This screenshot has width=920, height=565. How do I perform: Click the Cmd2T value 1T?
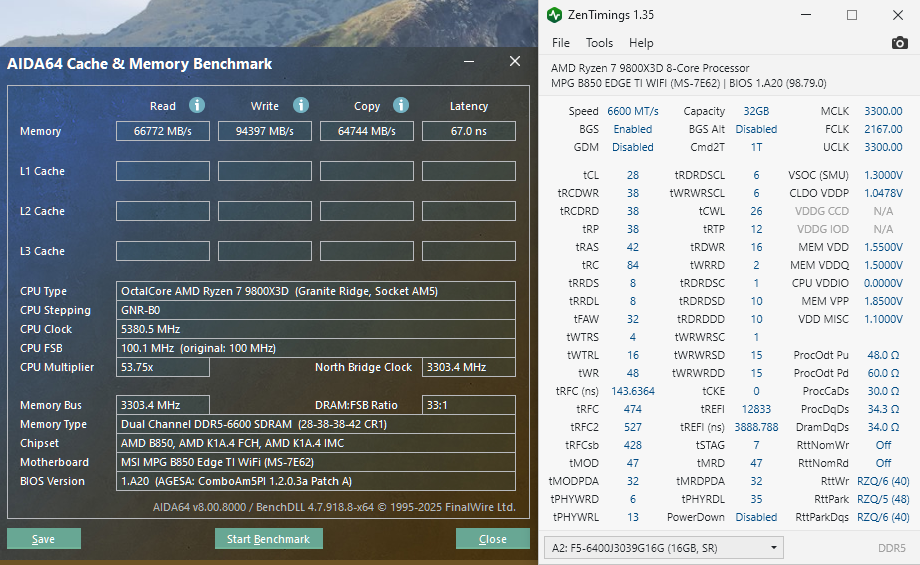coord(756,147)
